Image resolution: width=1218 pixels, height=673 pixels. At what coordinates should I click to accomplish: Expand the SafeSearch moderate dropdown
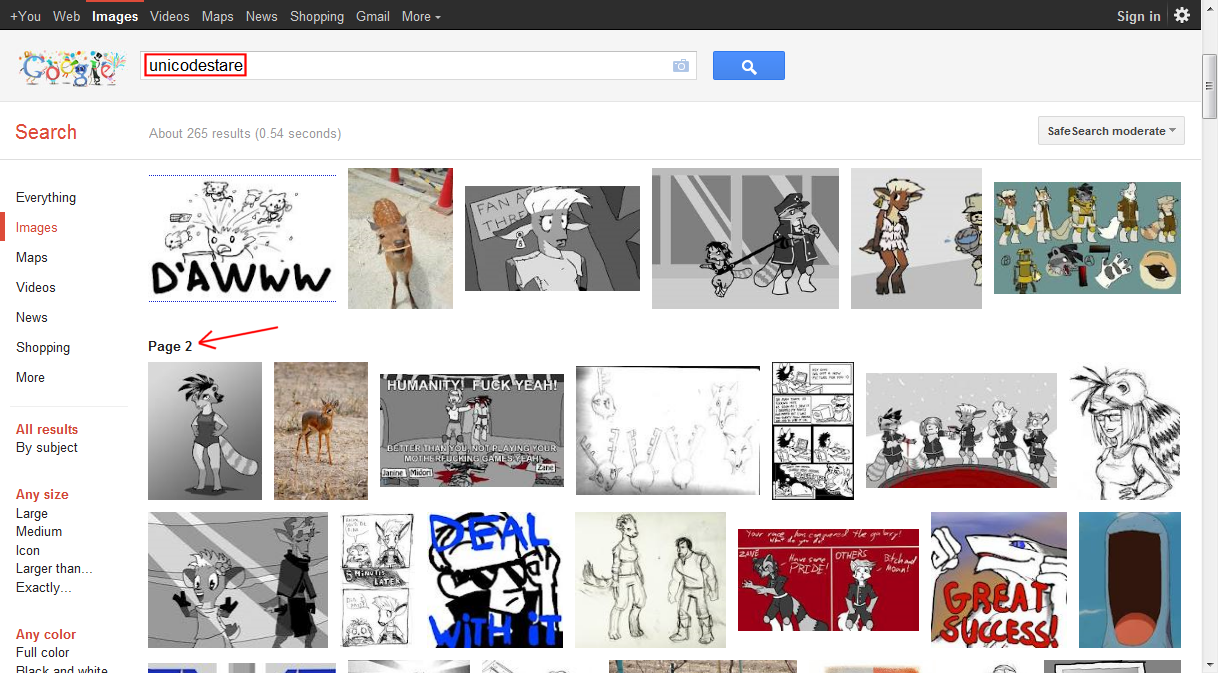coord(1111,131)
